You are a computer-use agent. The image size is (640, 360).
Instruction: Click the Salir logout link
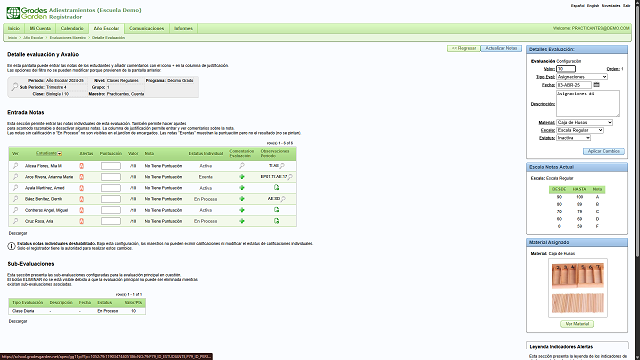pos(627,6)
